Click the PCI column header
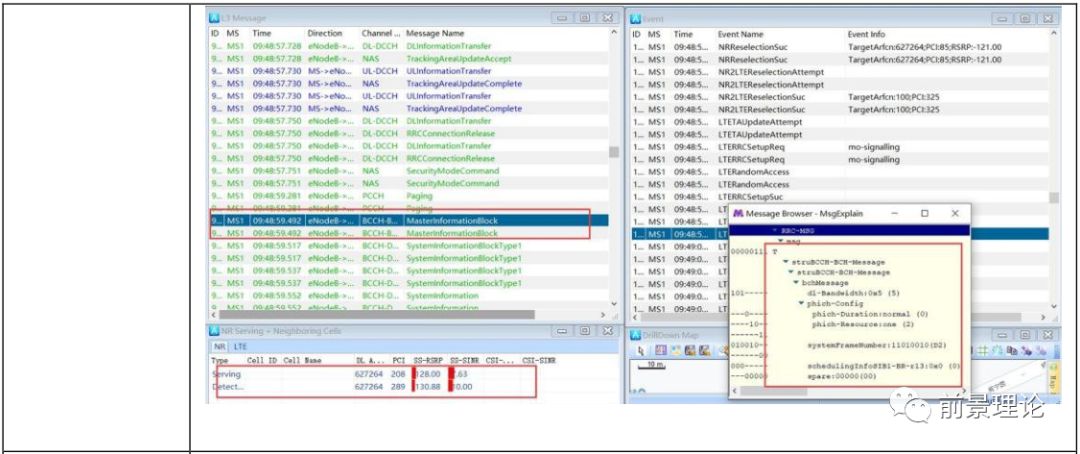The image size is (1080, 454). [x=398, y=360]
